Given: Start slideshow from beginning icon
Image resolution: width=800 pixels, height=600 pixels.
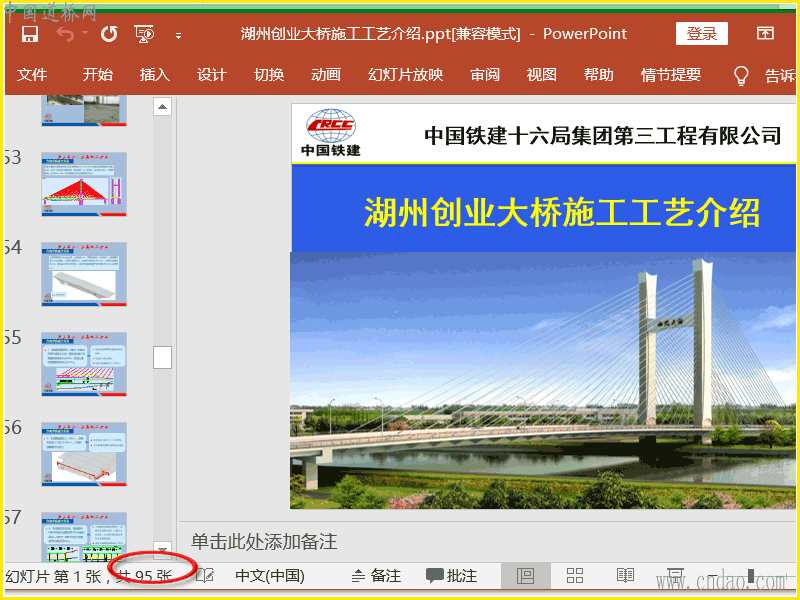Looking at the screenshot, I should [144, 34].
